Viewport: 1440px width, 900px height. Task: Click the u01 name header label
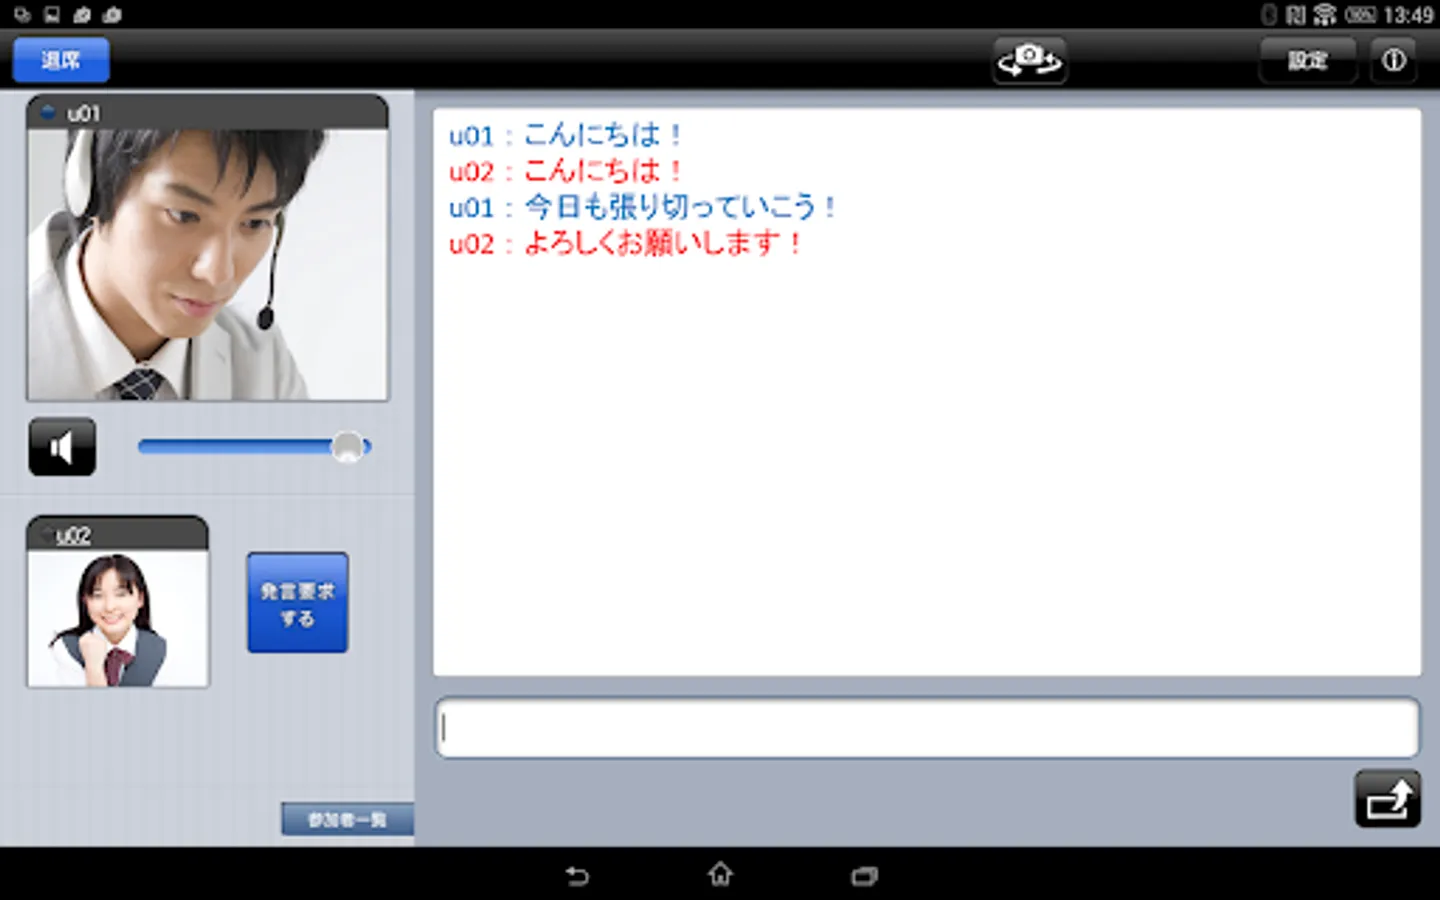[x=84, y=113]
